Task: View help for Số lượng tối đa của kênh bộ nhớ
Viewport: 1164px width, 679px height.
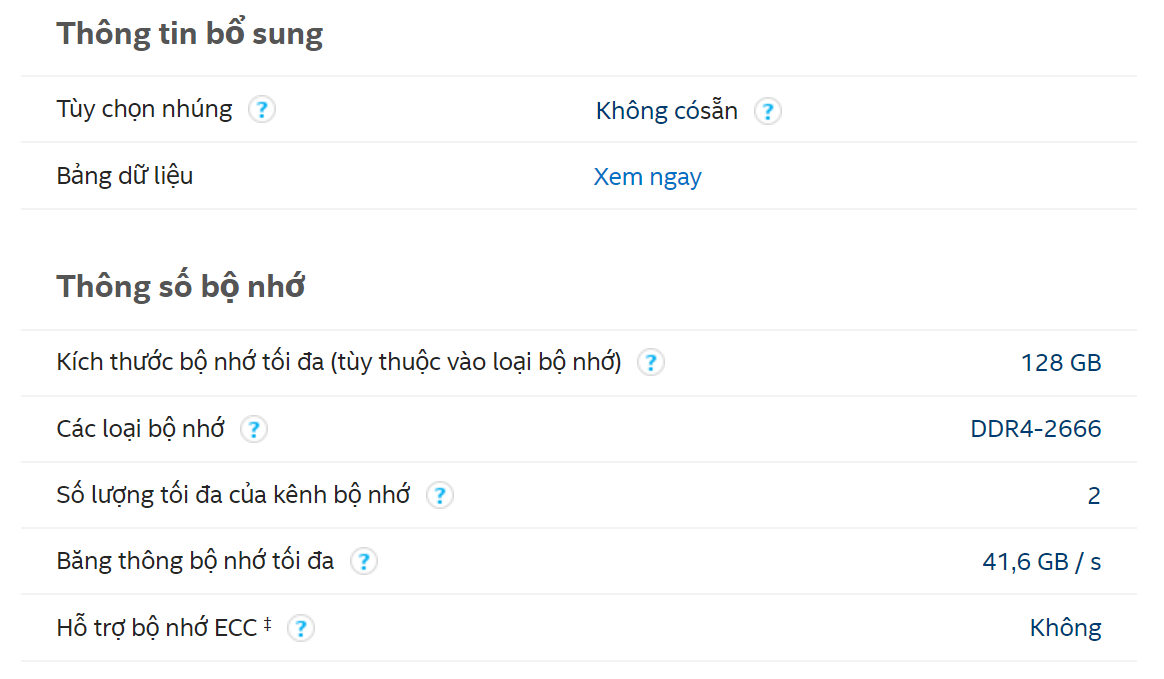Action: pos(439,495)
